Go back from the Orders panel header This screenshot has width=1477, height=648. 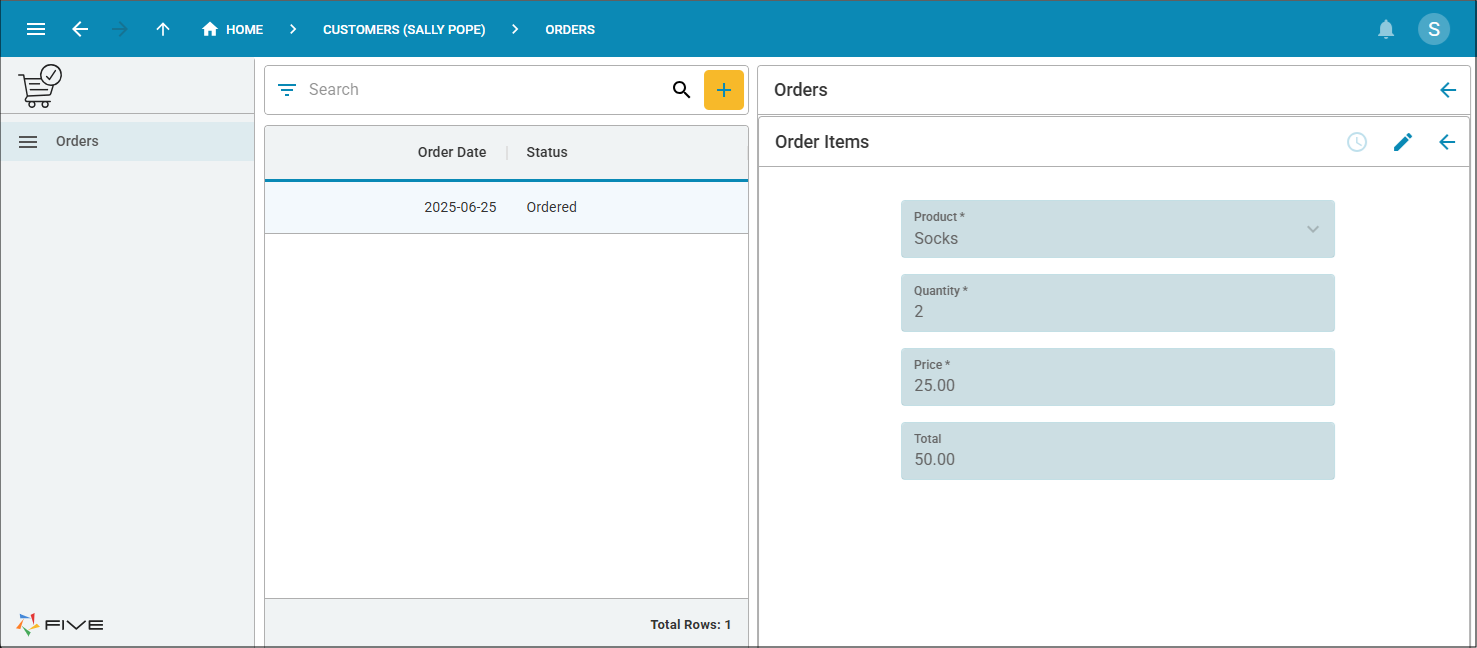(x=1447, y=90)
